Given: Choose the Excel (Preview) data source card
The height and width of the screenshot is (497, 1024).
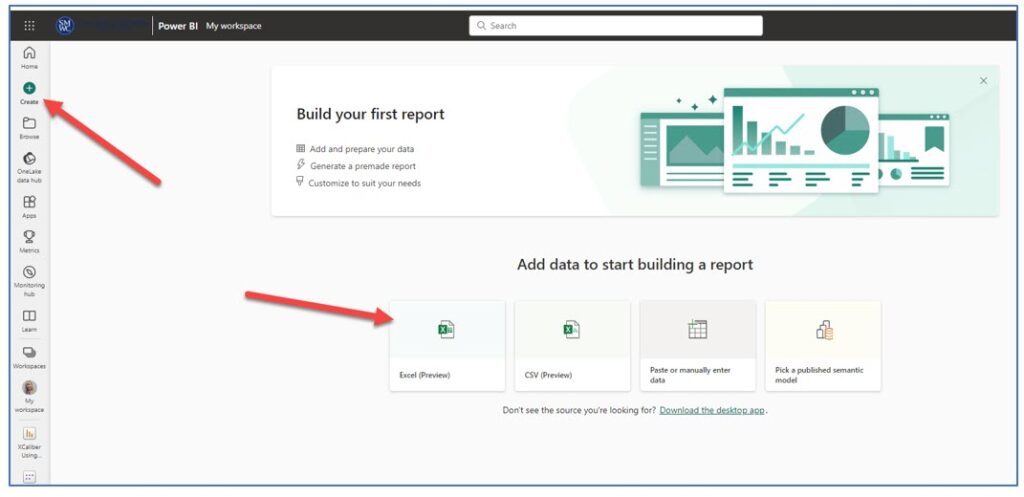Looking at the screenshot, I should [x=447, y=345].
